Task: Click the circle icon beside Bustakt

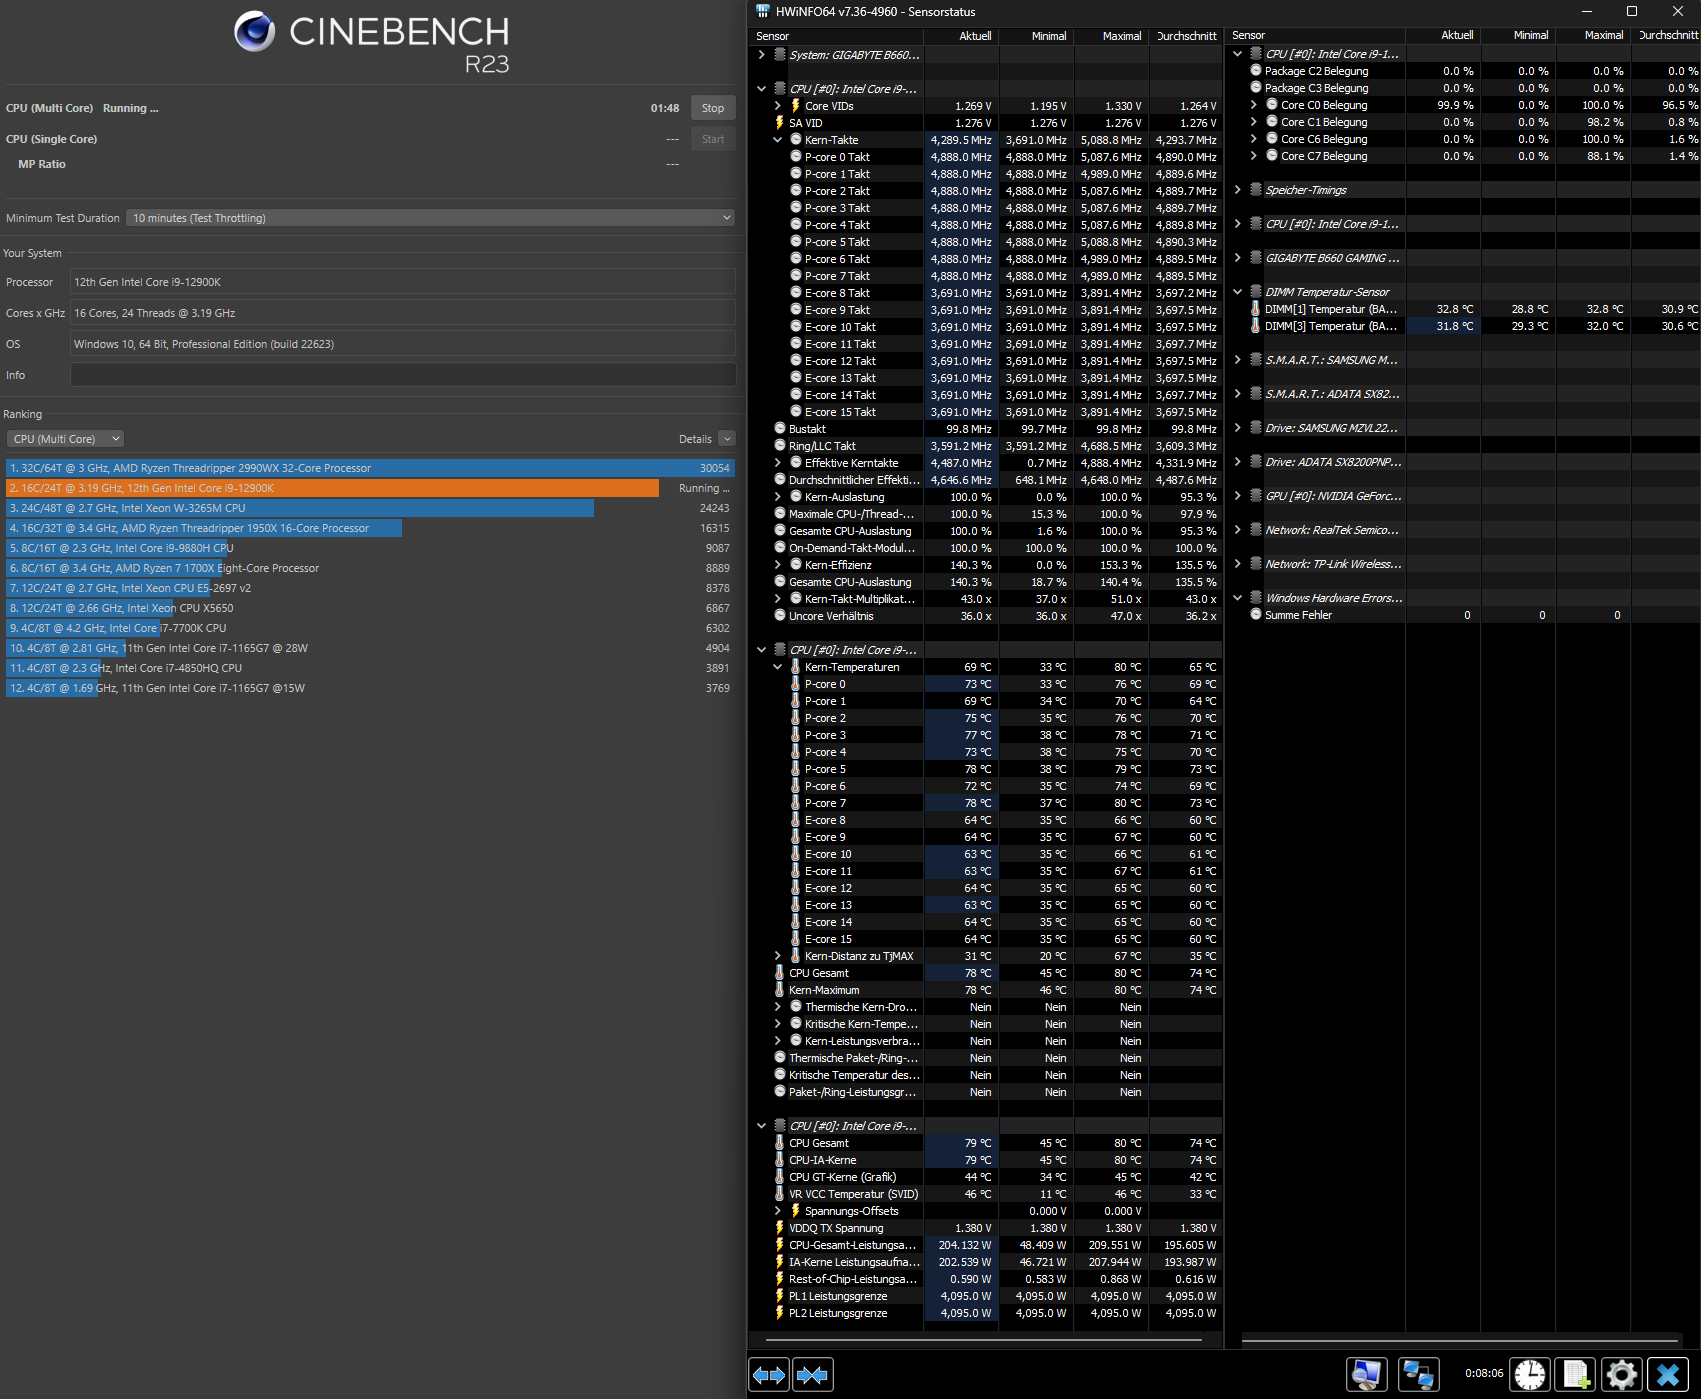Action: tap(780, 428)
